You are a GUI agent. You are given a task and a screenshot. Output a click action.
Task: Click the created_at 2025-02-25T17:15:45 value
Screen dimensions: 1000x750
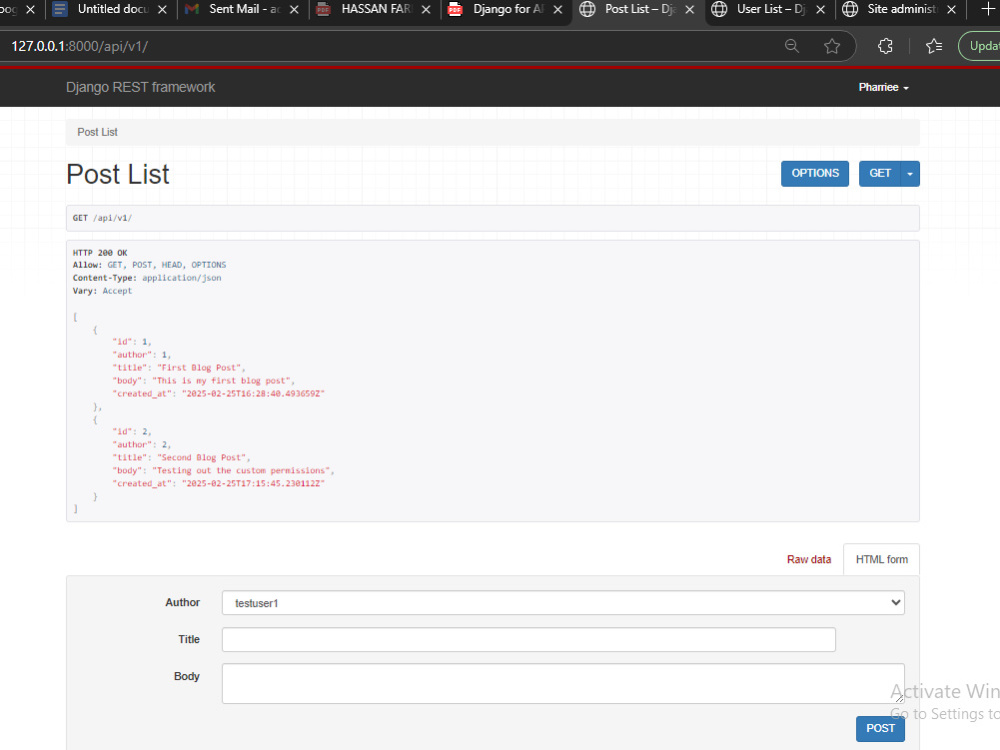coord(253,484)
